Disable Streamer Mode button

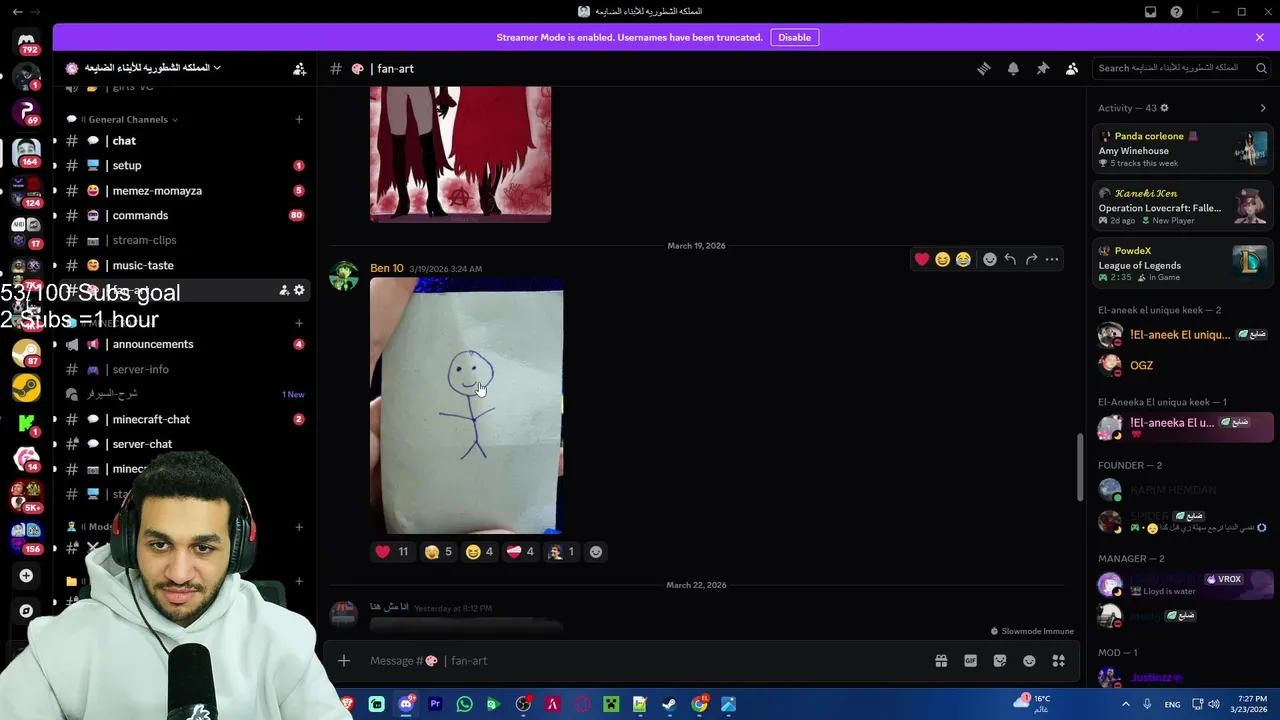pyautogui.click(x=795, y=37)
